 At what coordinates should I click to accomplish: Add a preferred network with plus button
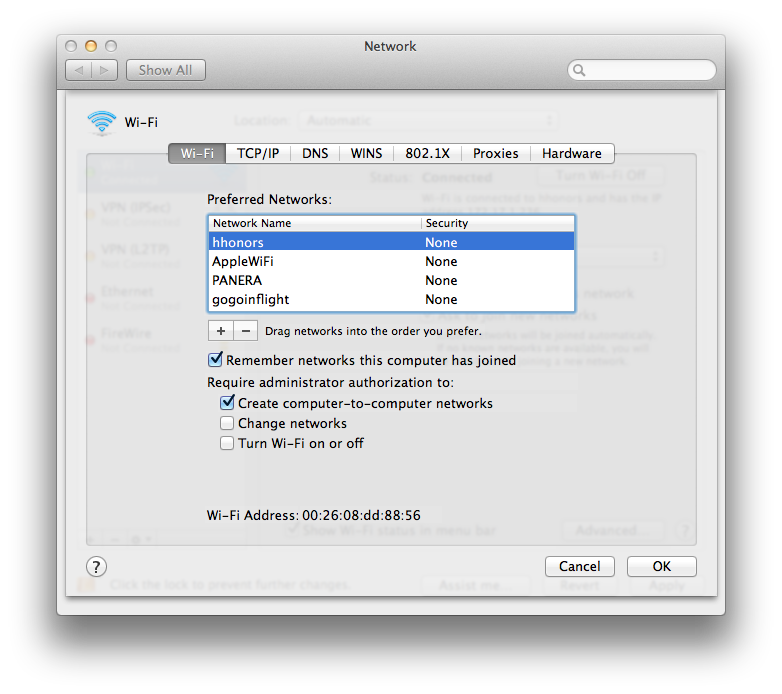[220, 331]
